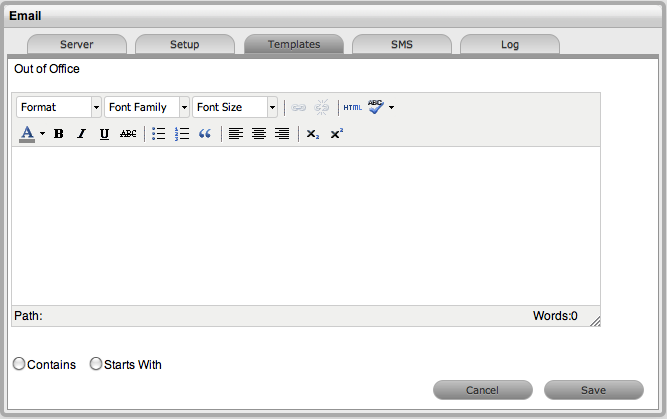Image resolution: width=667 pixels, height=419 pixels.
Task: Open the Format dropdown
Action: pos(59,107)
